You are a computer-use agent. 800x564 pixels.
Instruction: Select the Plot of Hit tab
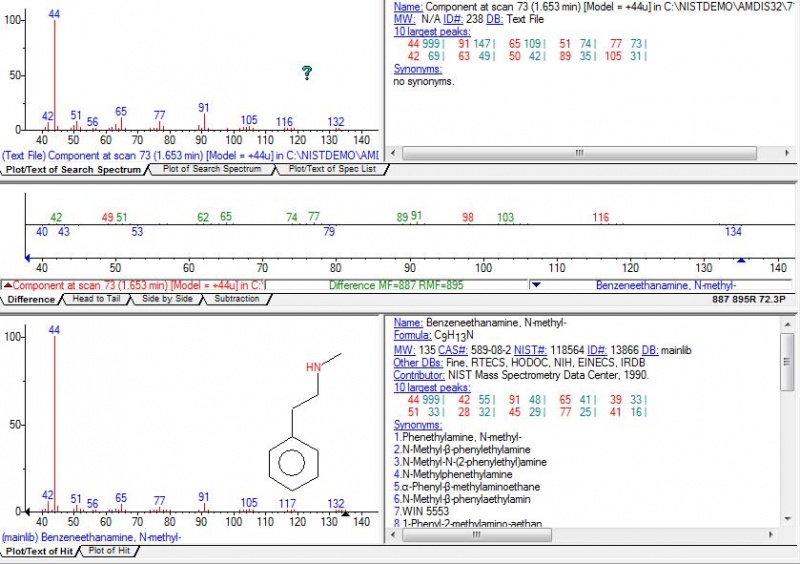[x=109, y=551]
